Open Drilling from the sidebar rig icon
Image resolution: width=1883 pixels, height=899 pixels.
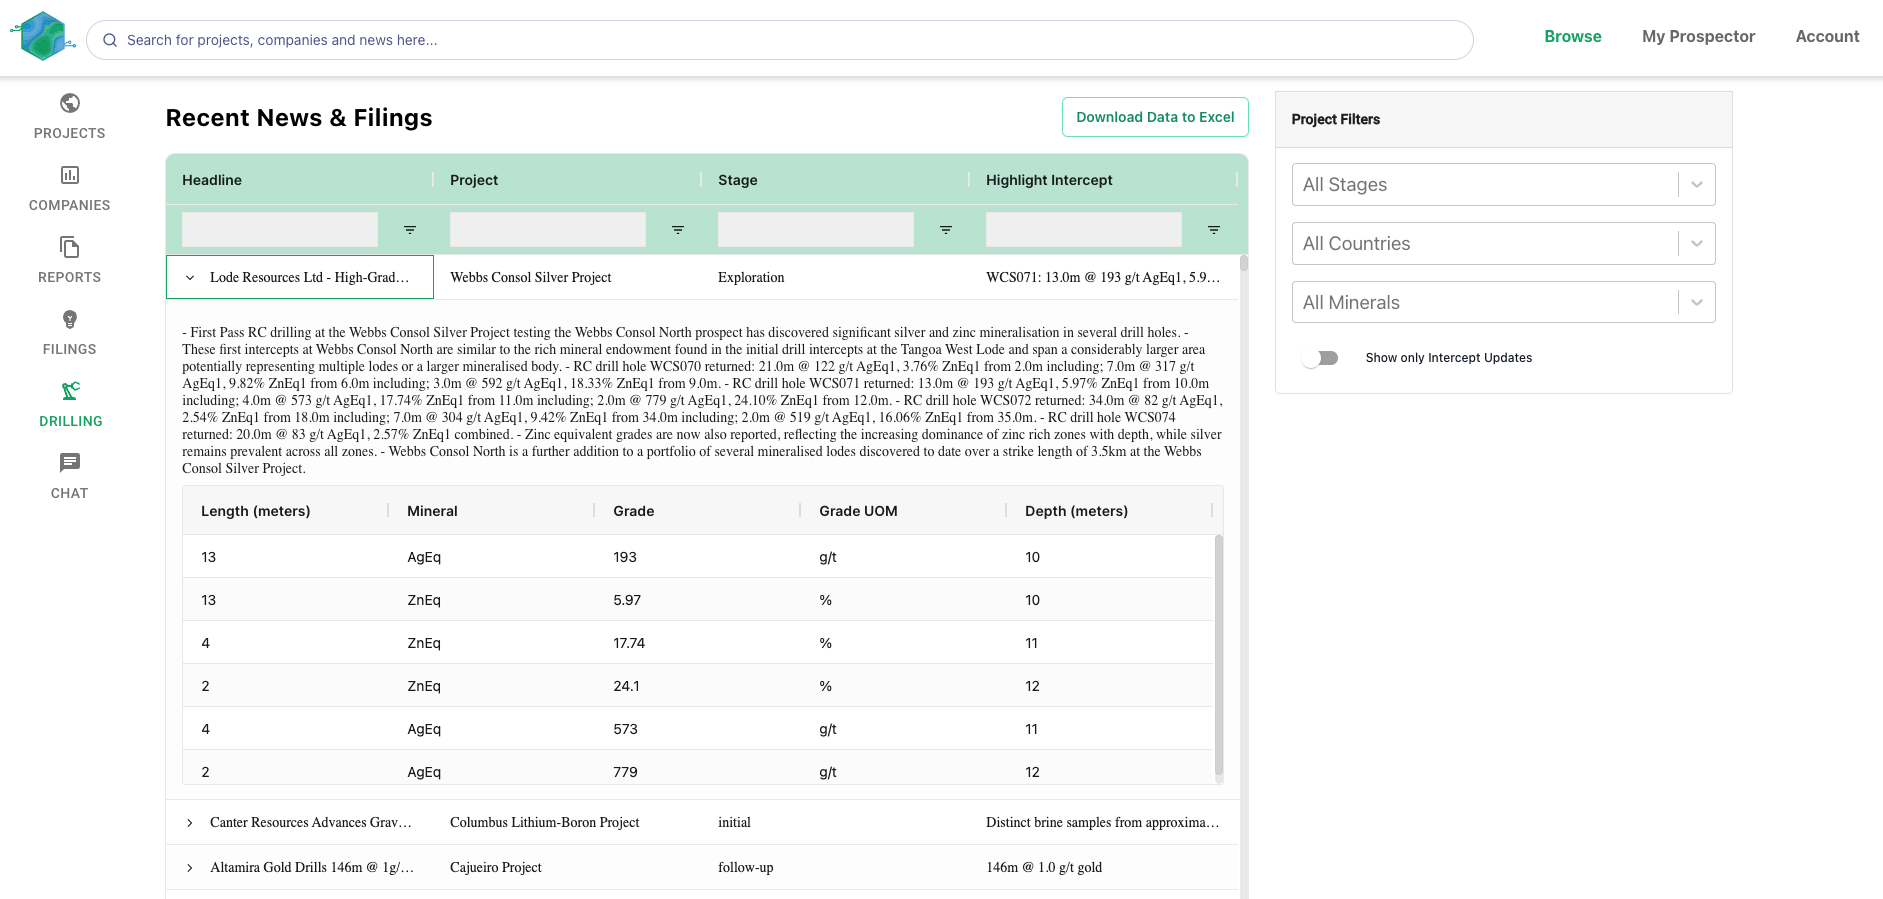(x=70, y=391)
